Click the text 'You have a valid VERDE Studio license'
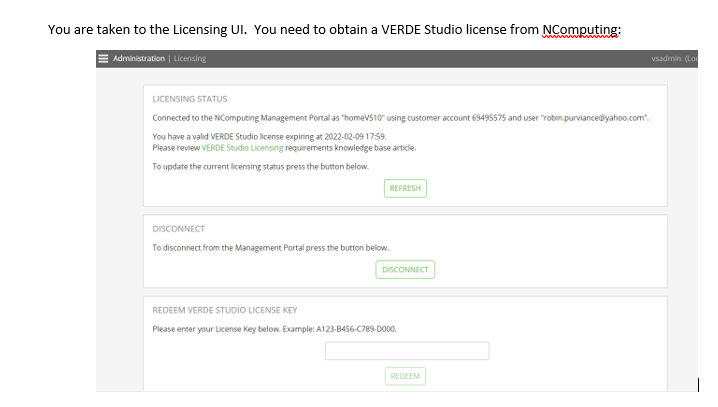 (x=269, y=136)
